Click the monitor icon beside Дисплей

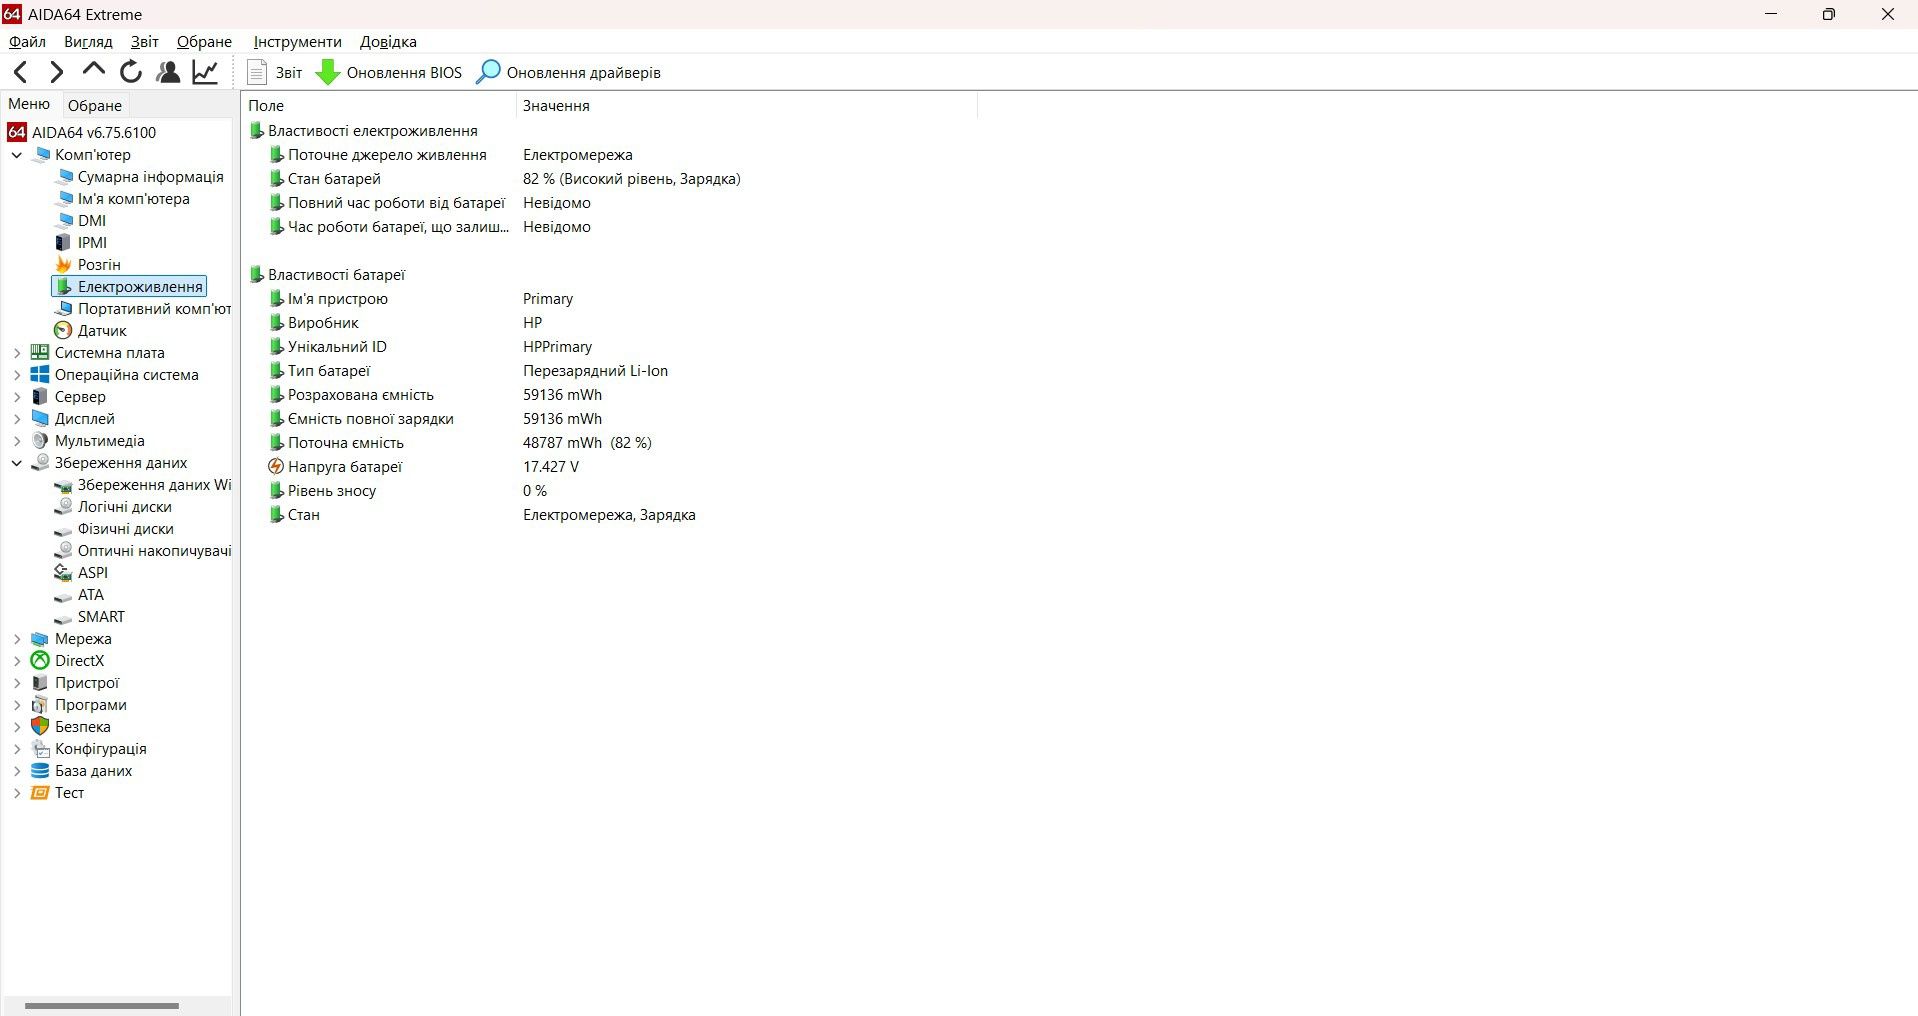pos(40,419)
